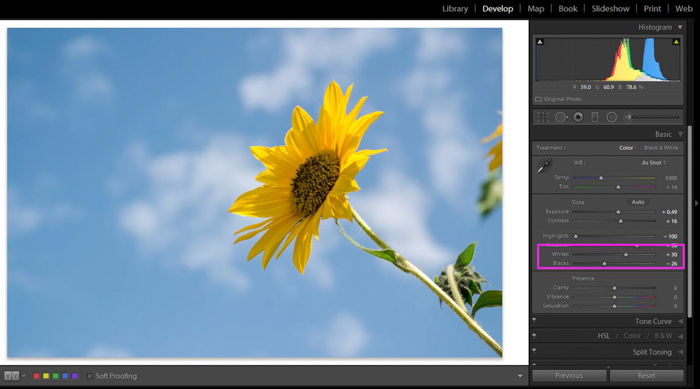700x389 pixels.
Task: Click the Before/After view icon
Action: click(11, 376)
